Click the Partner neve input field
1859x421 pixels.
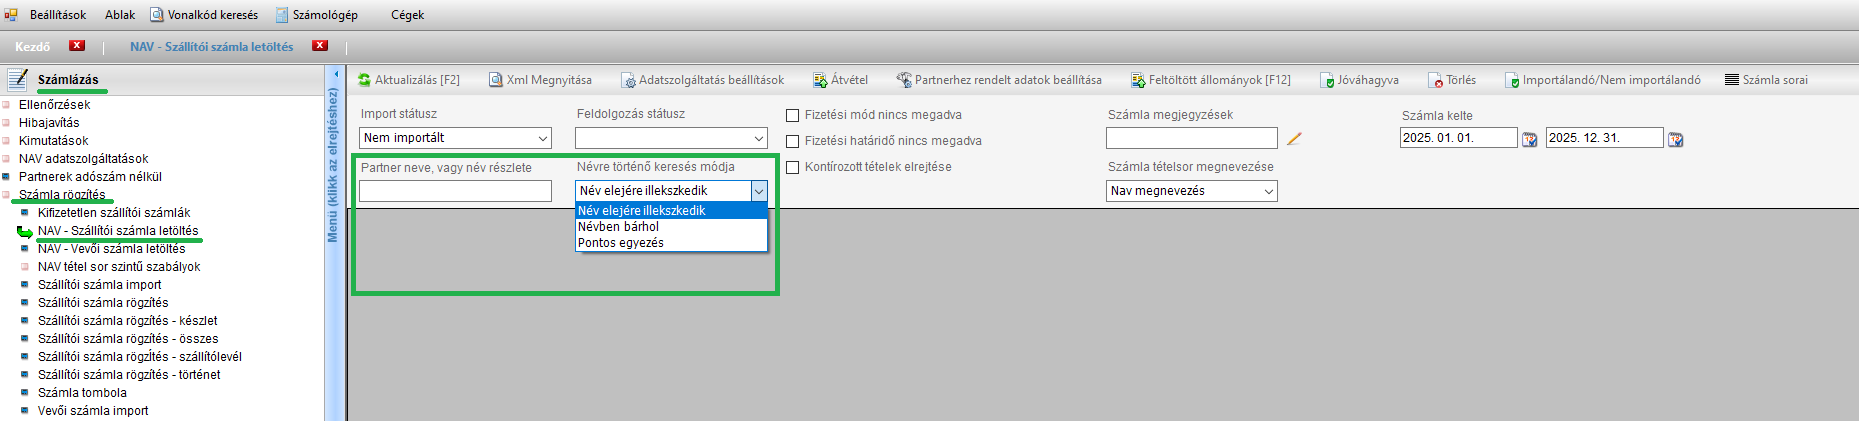tap(455, 191)
